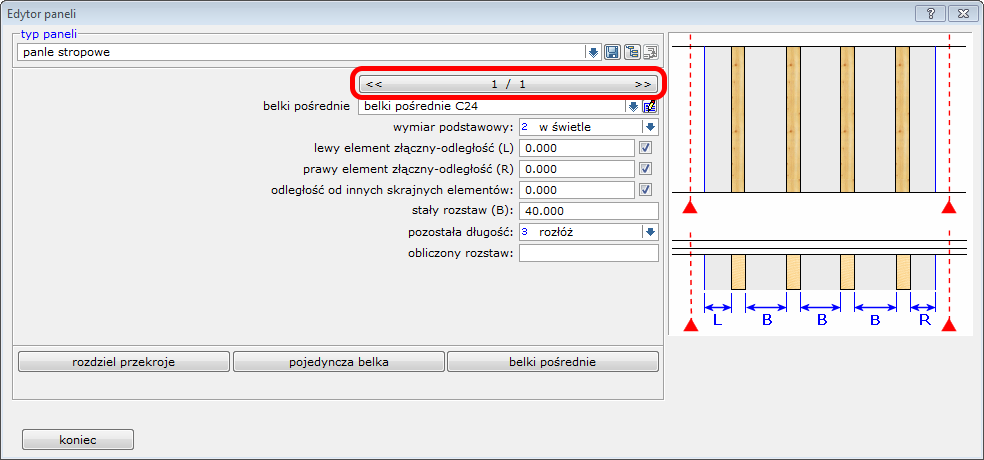This screenshot has width=984, height=460.
Task: Click the koniec button
Action: point(78,439)
